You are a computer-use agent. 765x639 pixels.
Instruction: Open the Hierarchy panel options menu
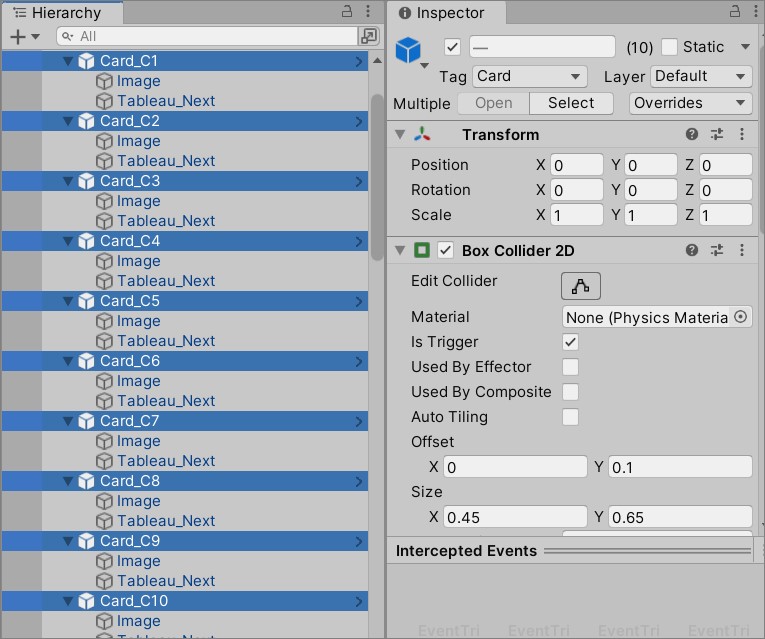(368, 11)
